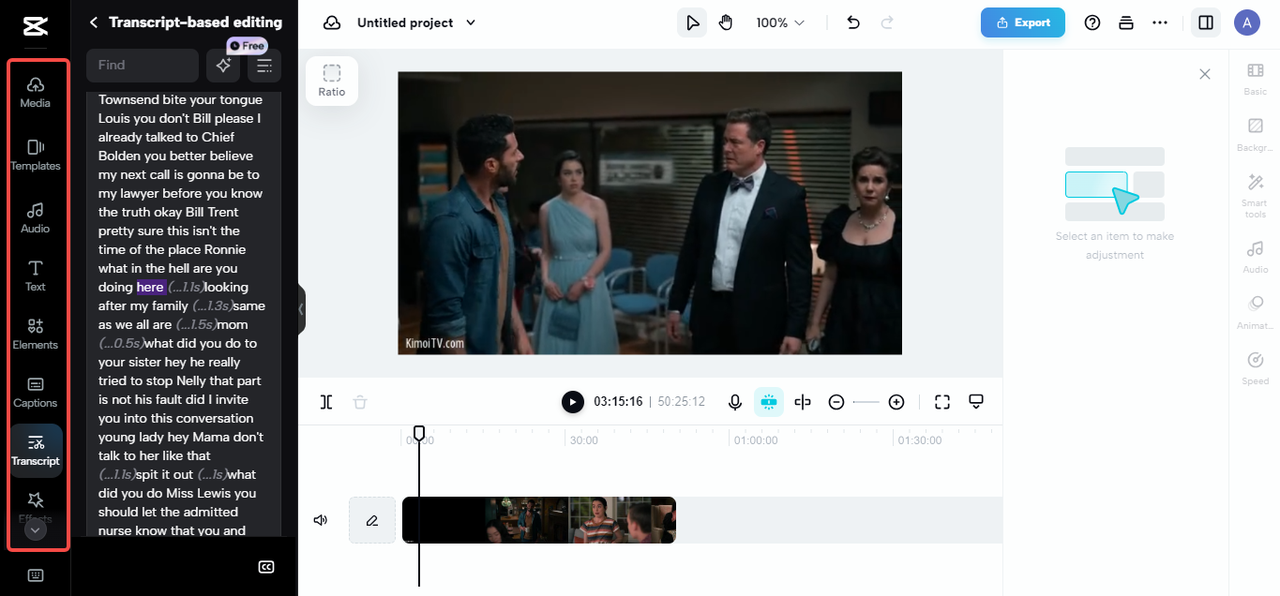Click highlighted word 'here' in transcript
The height and width of the screenshot is (596, 1280).
click(x=150, y=287)
